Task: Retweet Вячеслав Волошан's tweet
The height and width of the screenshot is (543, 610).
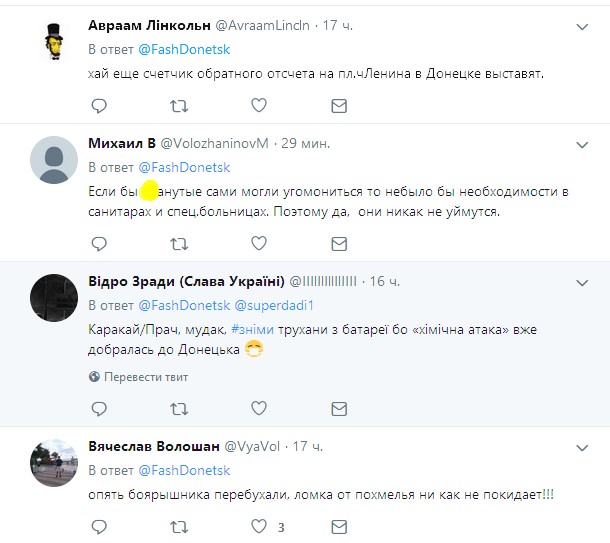Action: pyautogui.click(x=179, y=526)
